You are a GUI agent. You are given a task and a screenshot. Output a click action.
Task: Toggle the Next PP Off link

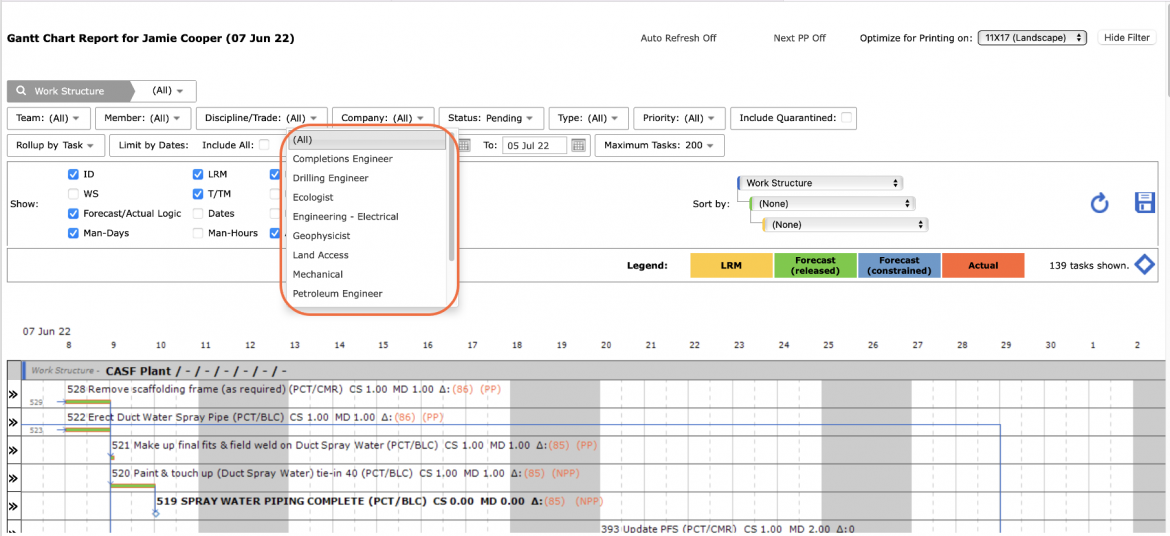click(799, 38)
